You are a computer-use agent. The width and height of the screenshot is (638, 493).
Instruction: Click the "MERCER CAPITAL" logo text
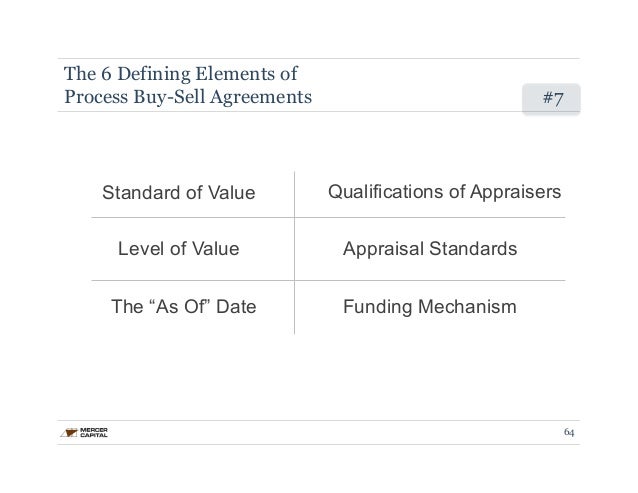click(x=94, y=432)
